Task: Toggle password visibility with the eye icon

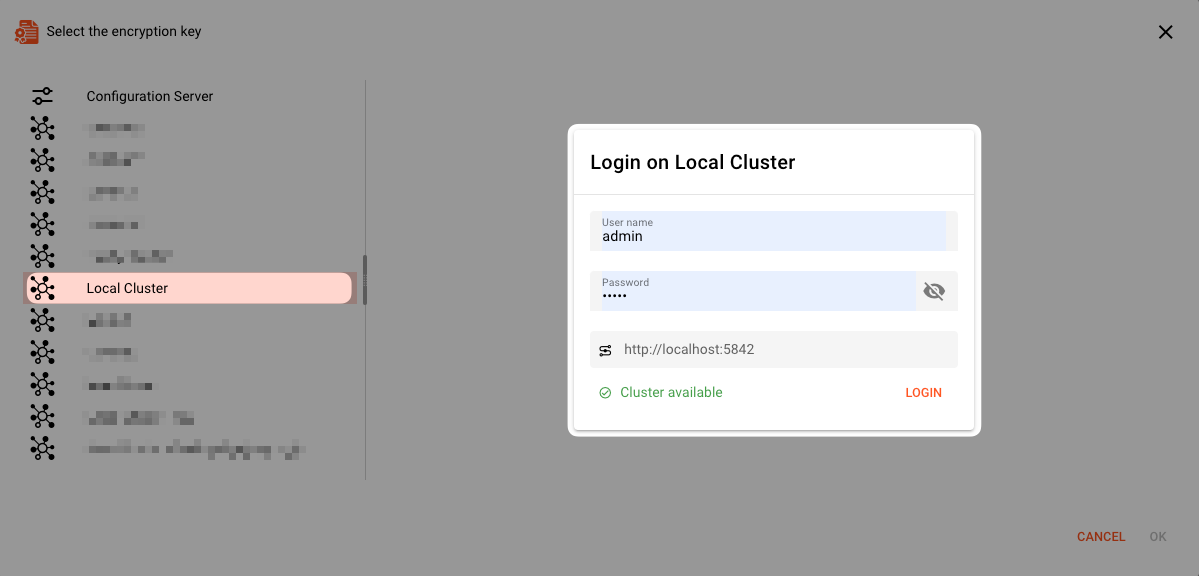Action: [934, 291]
